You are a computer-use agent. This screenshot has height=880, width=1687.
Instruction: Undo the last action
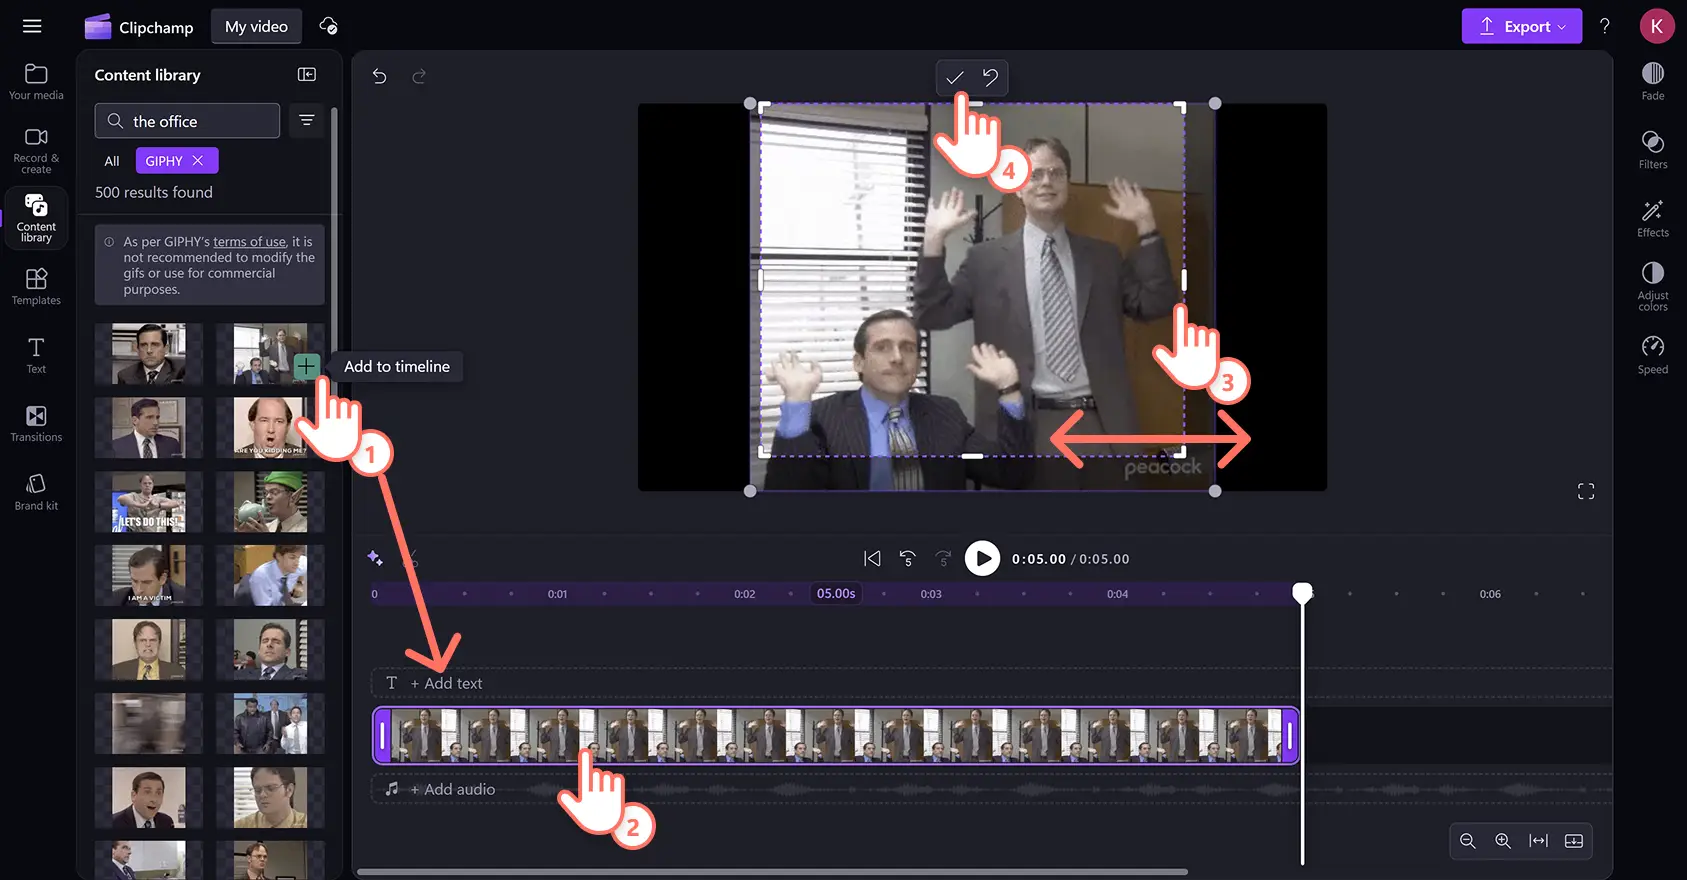tap(379, 76)
